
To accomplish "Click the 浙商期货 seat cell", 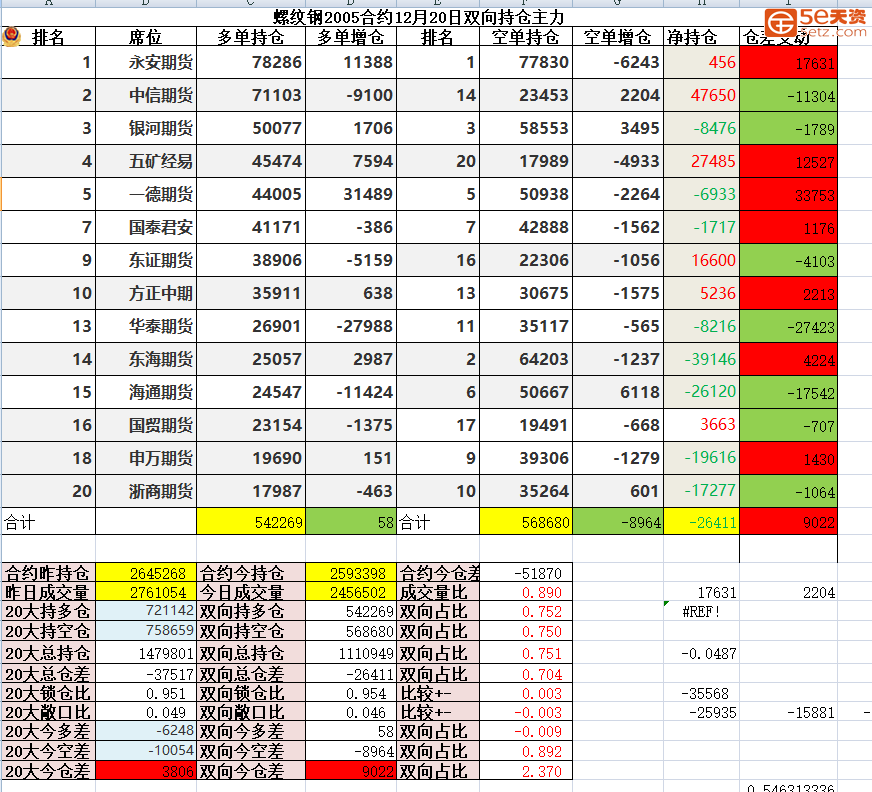I will click(x=146, y=491).
